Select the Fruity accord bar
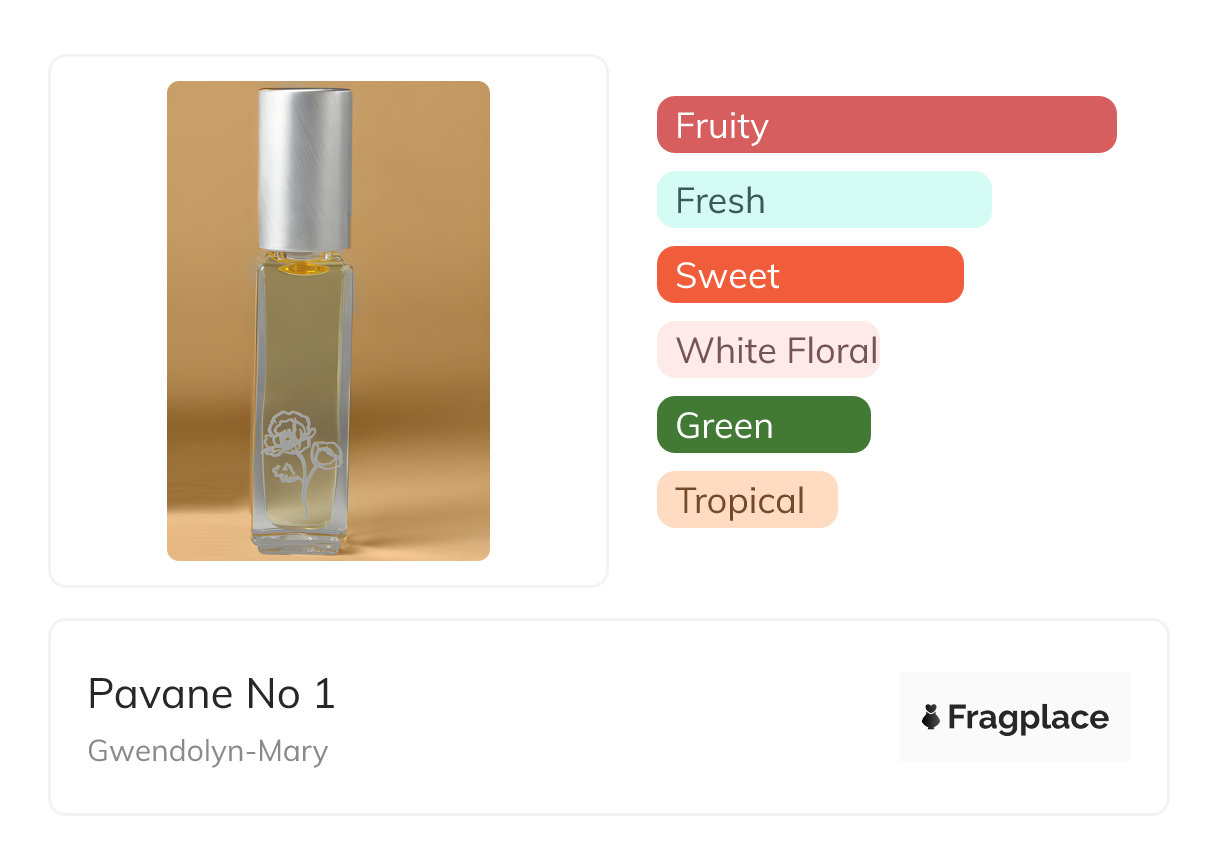This screenshot has width=1218, height=864. pos(886,125)
